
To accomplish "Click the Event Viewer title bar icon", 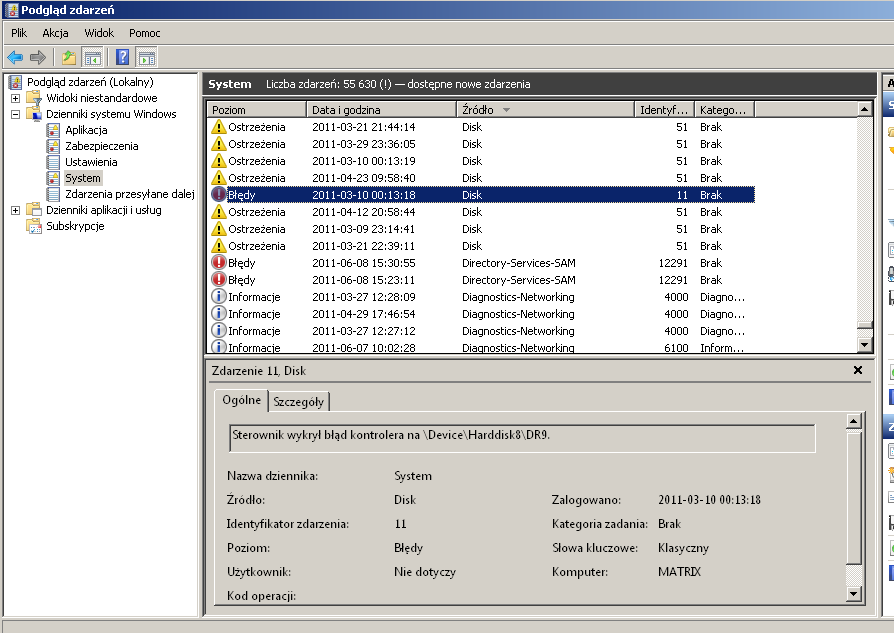I will (x=12, y=10).
